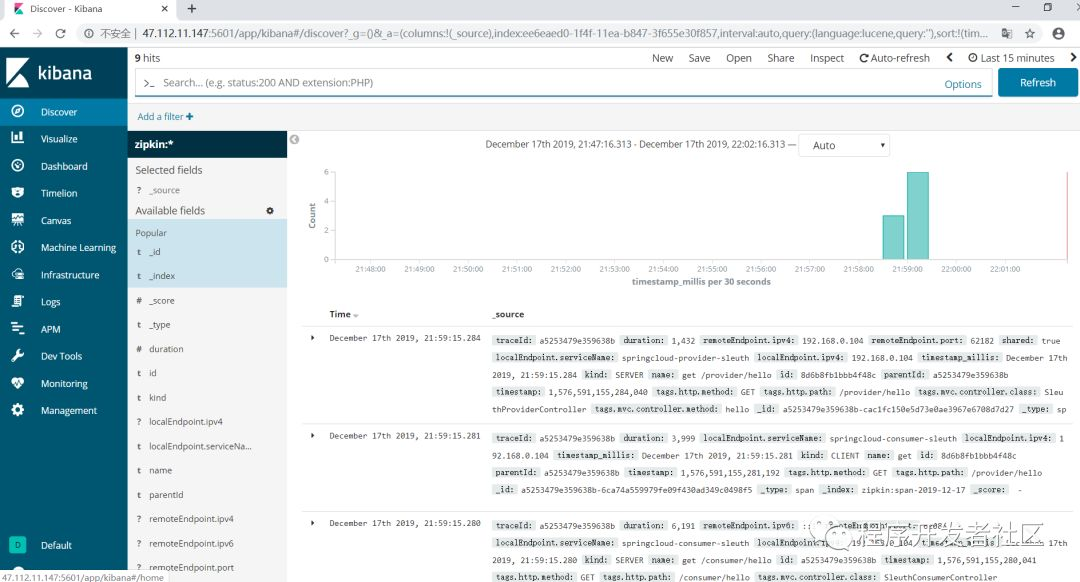1080x582 pixels.
Task: Click the Management gear icon
Action: point(17,410)
